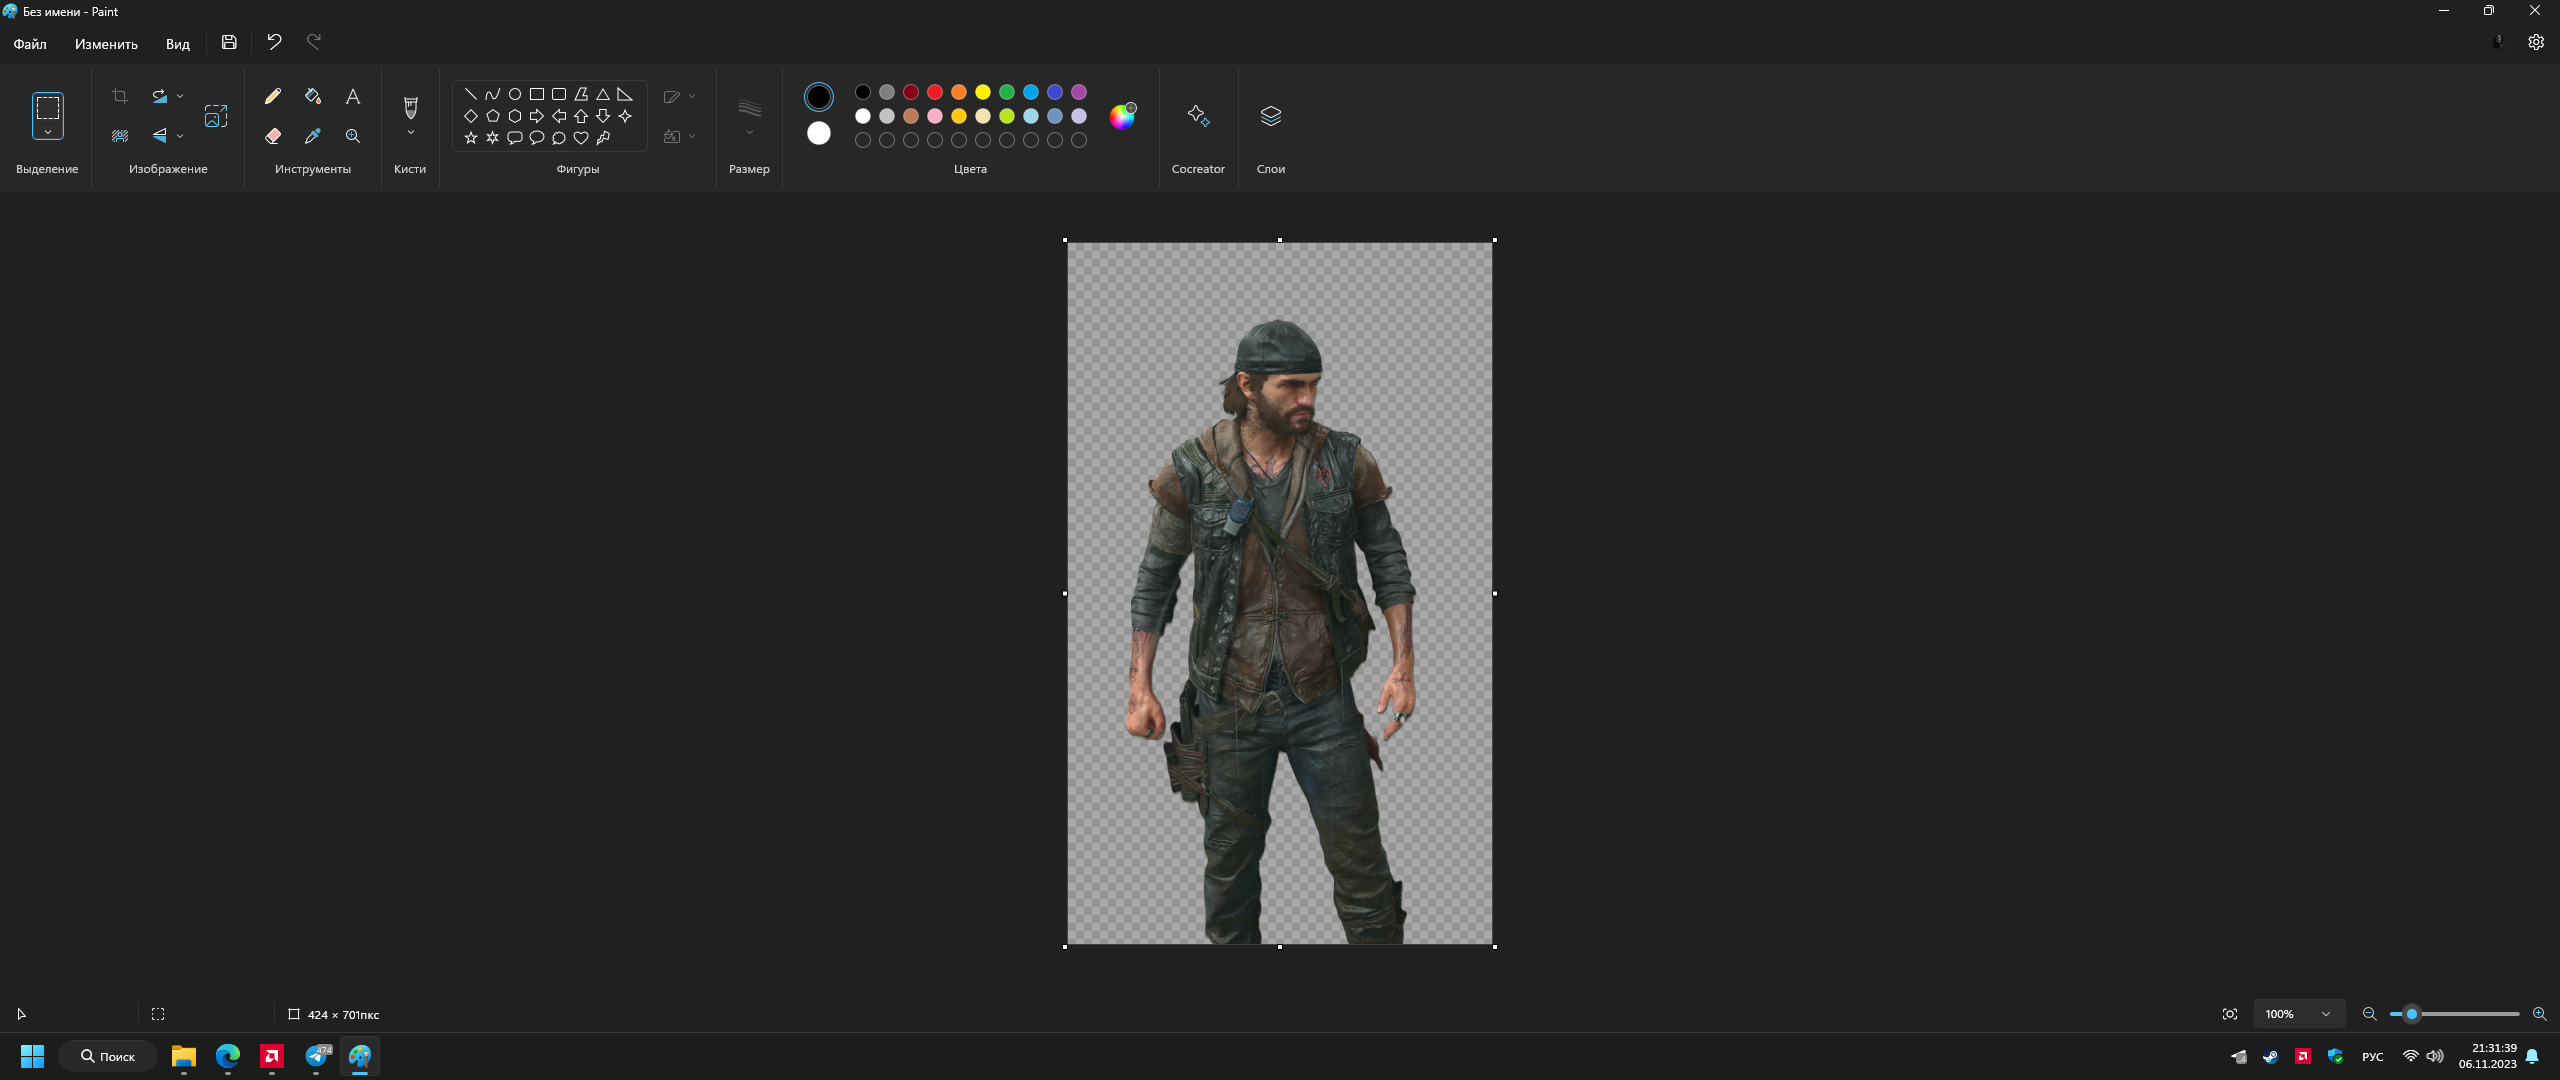The height and width of the screenshot is (1080, 2560).
Task: Expand the Selection tool dropdown arrow
Action: [47, 132]
